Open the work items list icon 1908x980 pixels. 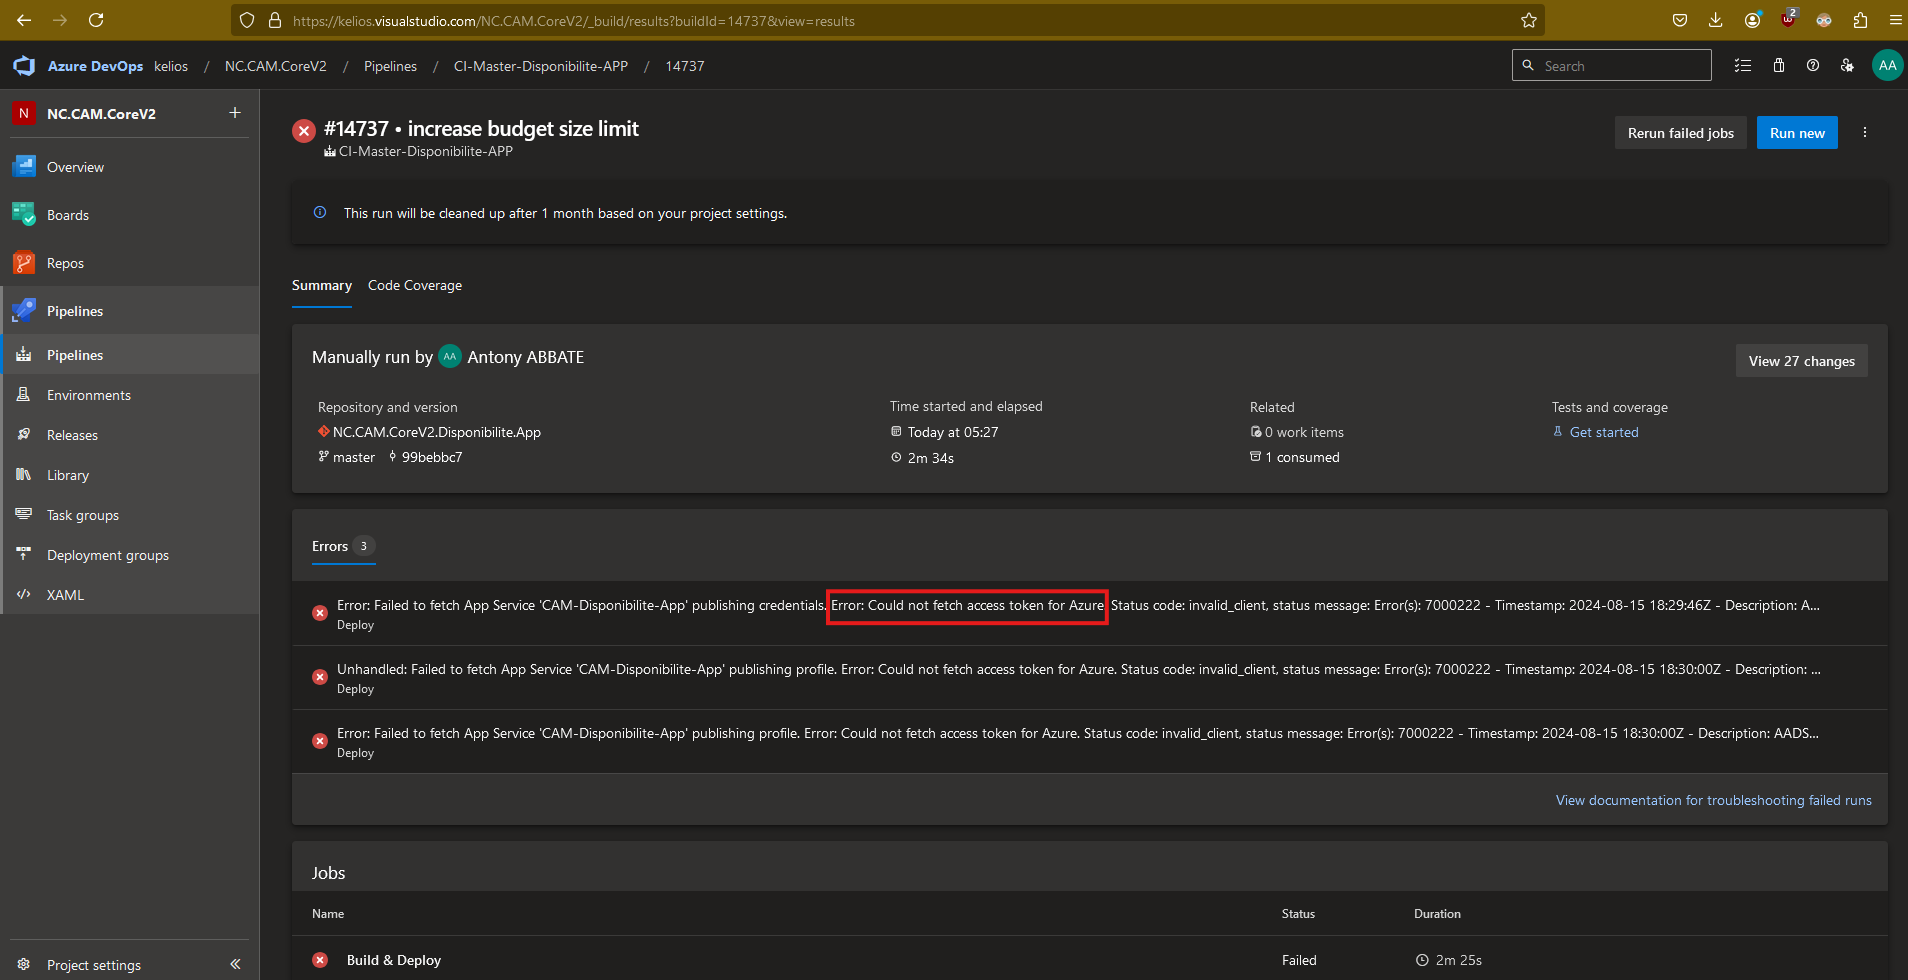[1743, 66]
